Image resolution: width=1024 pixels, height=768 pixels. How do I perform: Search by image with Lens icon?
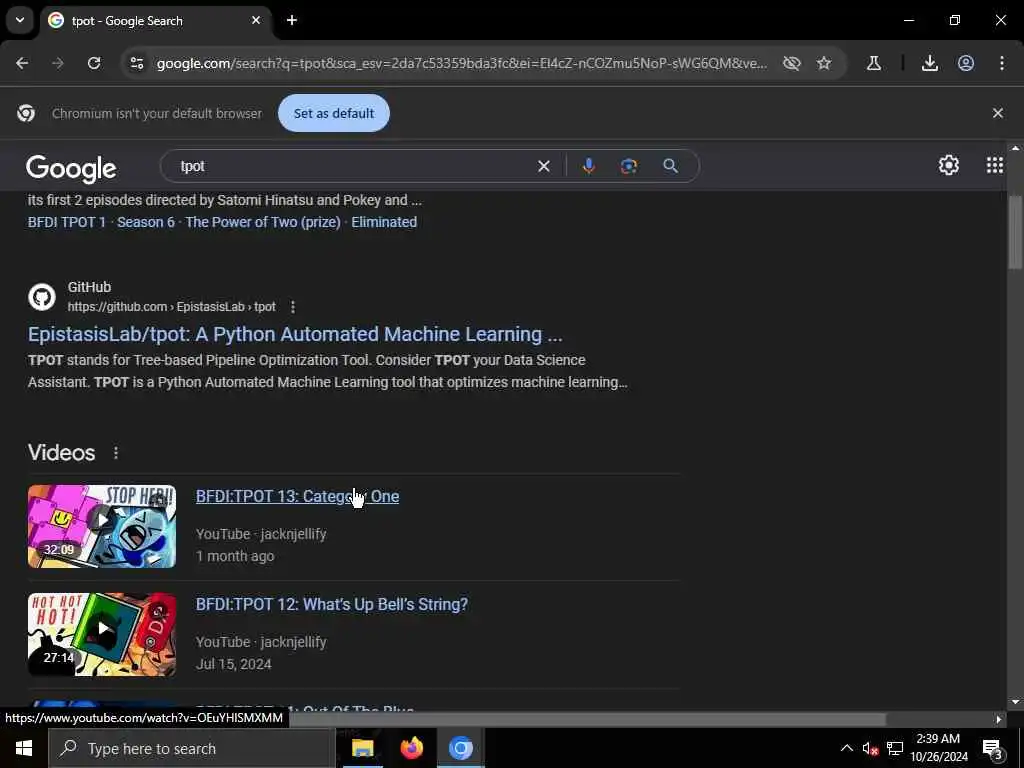(628, 166)
